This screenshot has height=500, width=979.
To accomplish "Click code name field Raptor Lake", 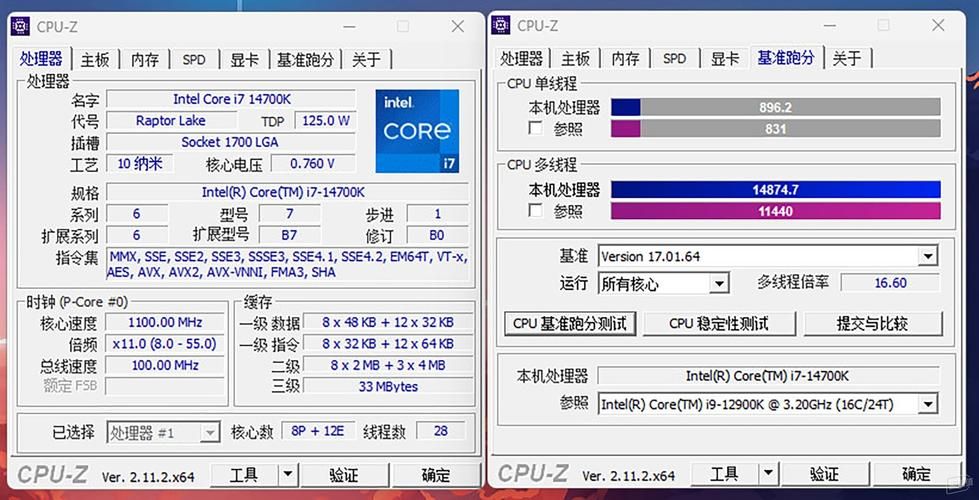I will click(171, 120).
